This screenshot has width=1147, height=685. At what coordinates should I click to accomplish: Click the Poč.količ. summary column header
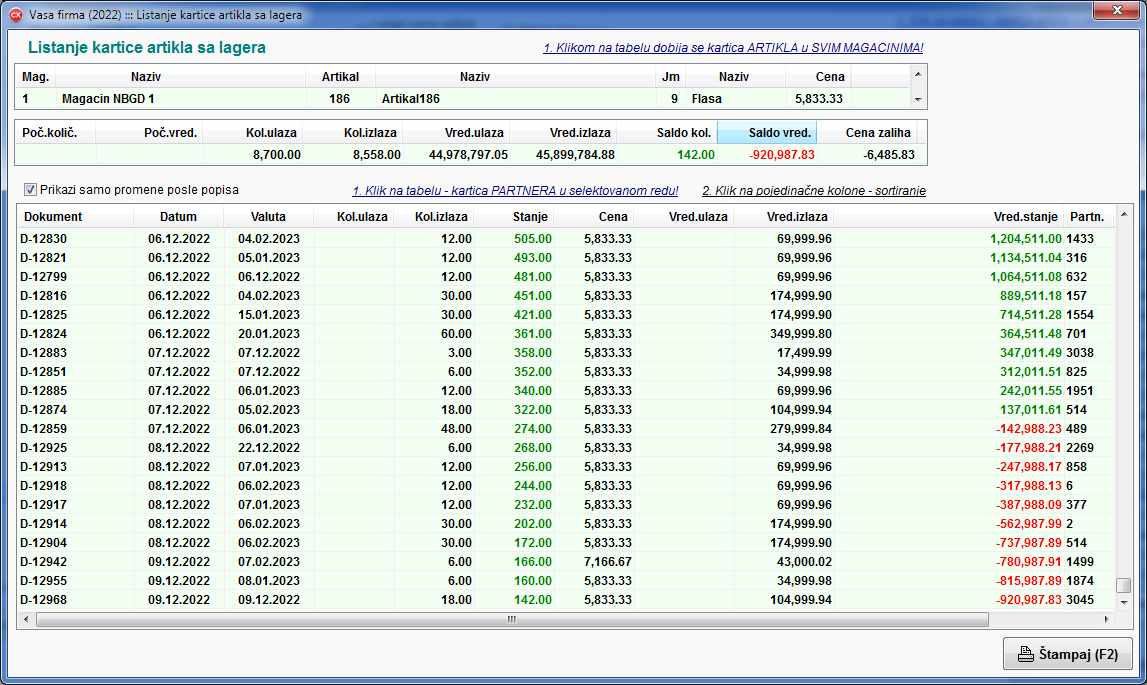(x=56, y=132)
